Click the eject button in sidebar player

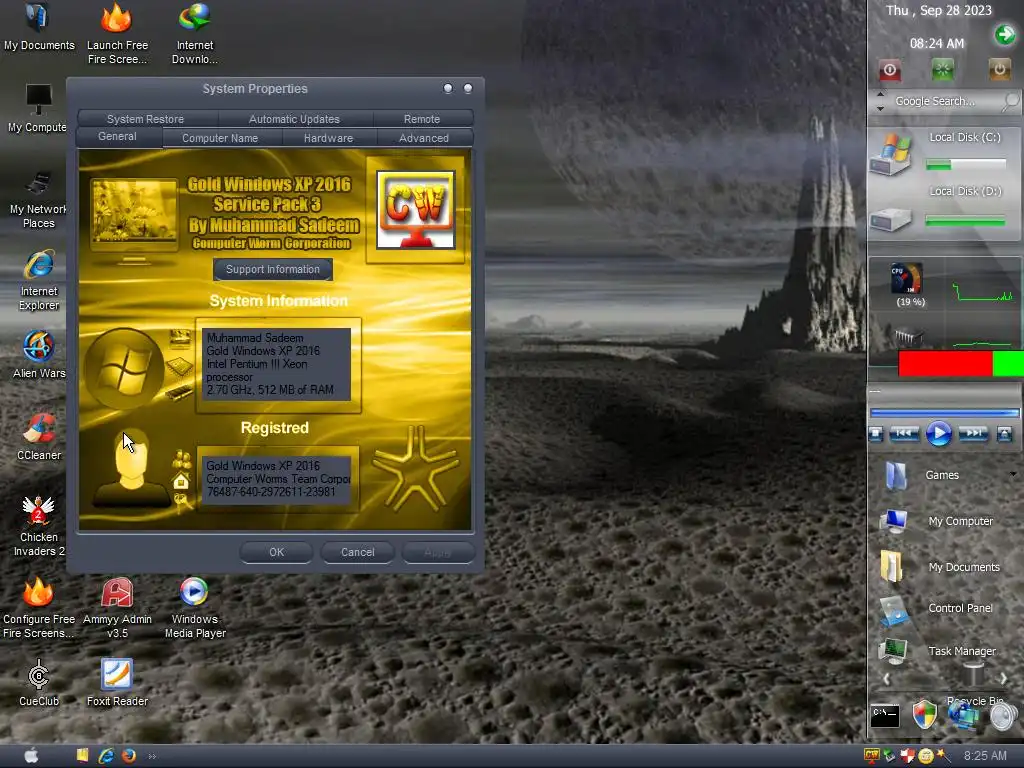(x=1004, y=434)
